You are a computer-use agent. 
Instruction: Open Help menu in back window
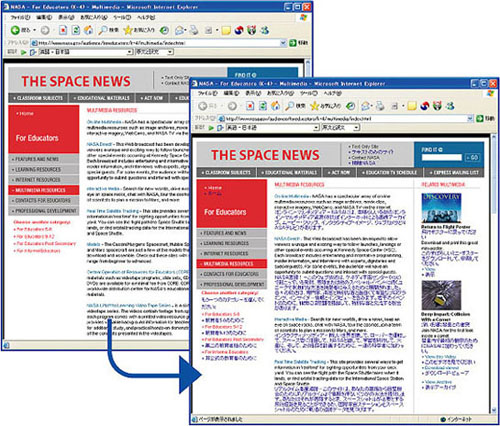tap(146, 17)
